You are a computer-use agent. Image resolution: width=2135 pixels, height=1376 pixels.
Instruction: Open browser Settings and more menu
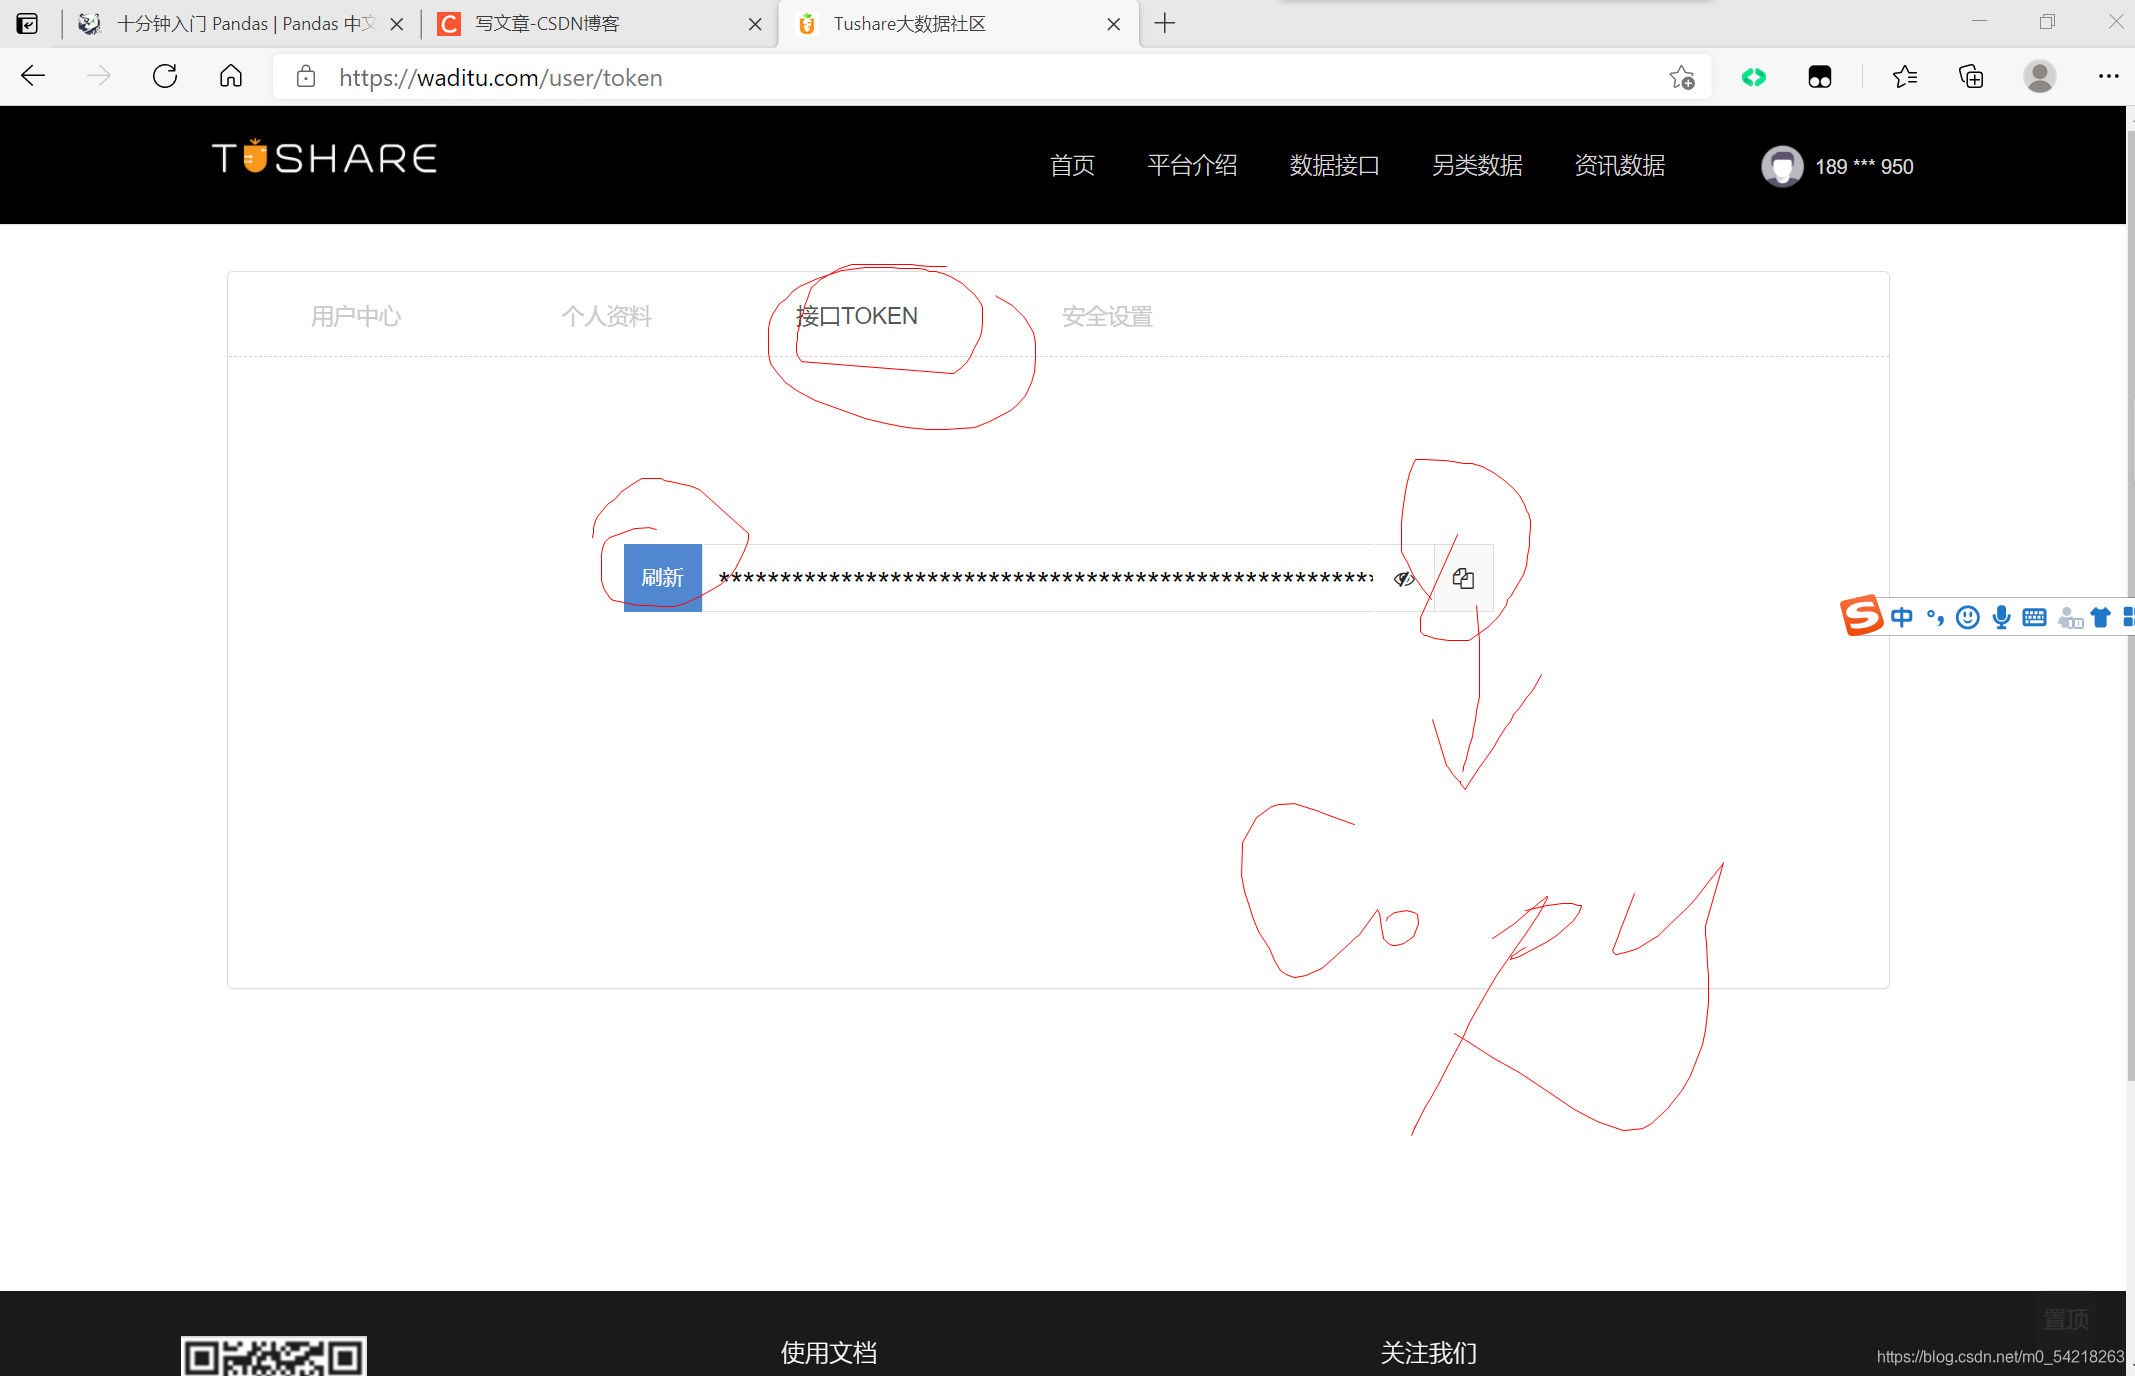click(2109, 77)
